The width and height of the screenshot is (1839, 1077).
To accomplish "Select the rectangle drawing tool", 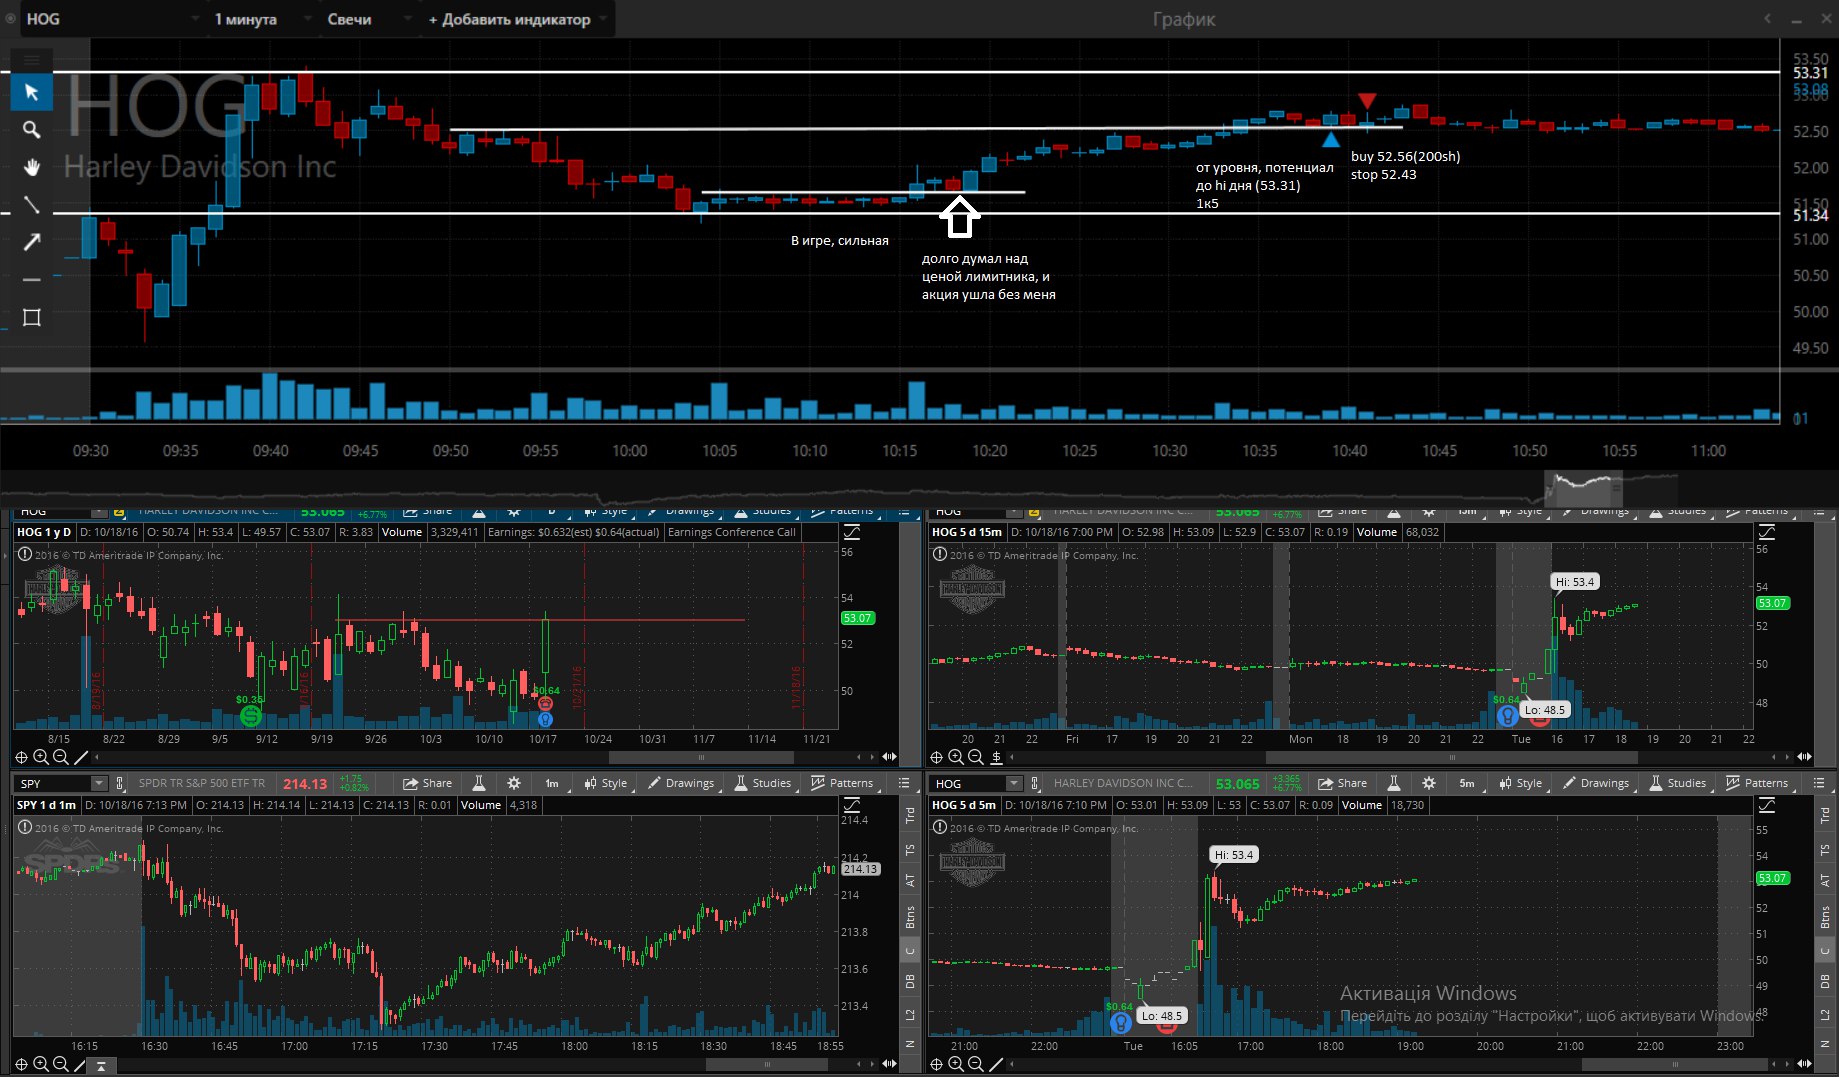I will [31, 318].
